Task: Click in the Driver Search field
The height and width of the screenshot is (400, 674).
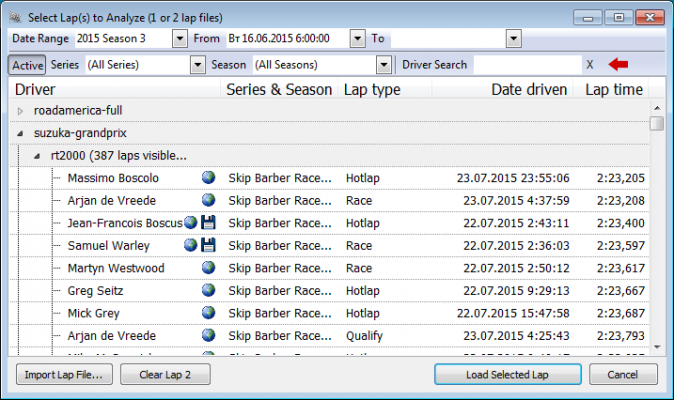Action: click(x=524, y=65)
